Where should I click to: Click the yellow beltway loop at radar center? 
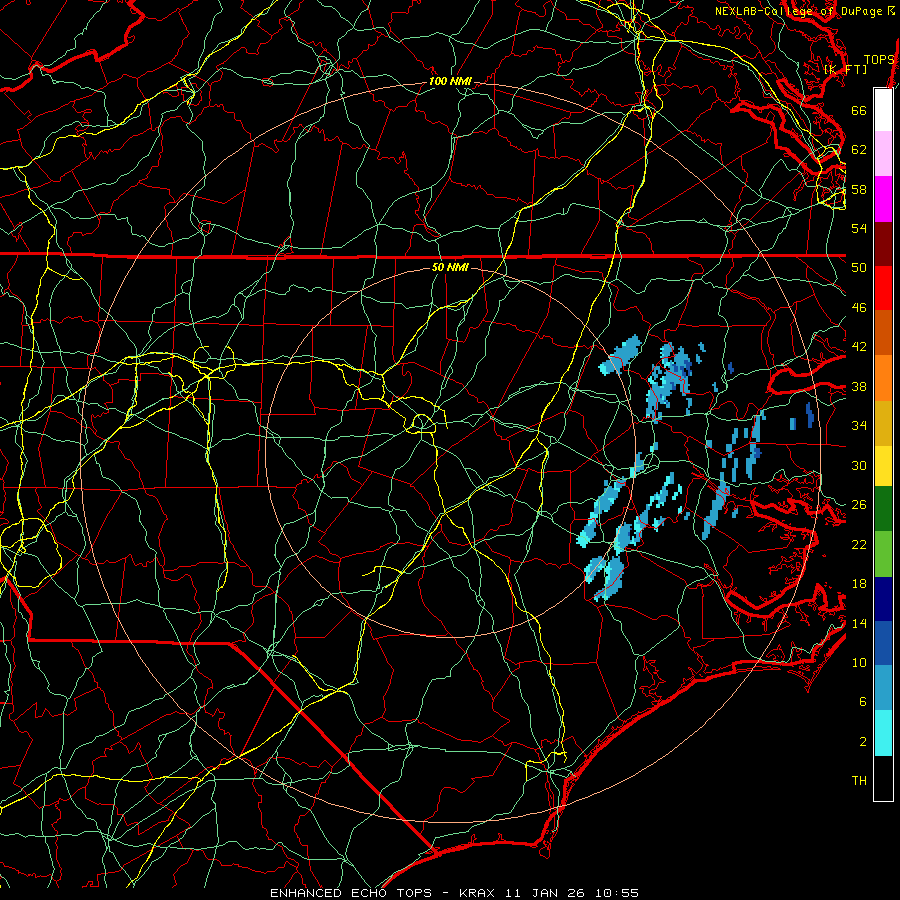click(x=422, y=422)
